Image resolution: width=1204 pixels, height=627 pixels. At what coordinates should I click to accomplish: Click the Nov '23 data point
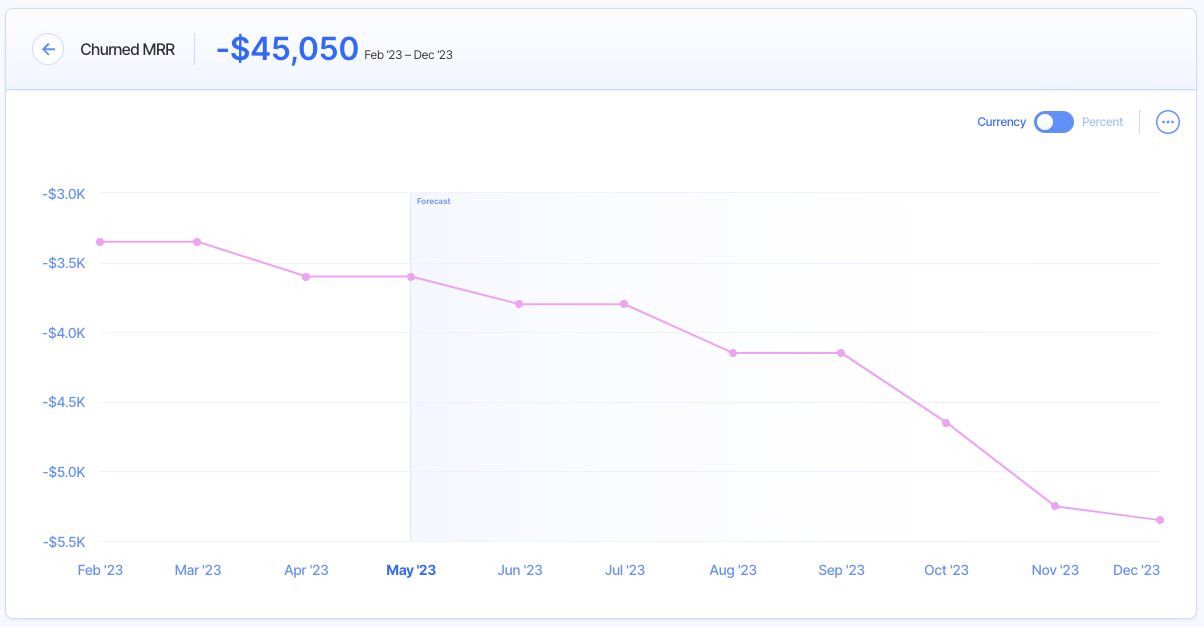pyautogui.click(x=1052, y=507)
